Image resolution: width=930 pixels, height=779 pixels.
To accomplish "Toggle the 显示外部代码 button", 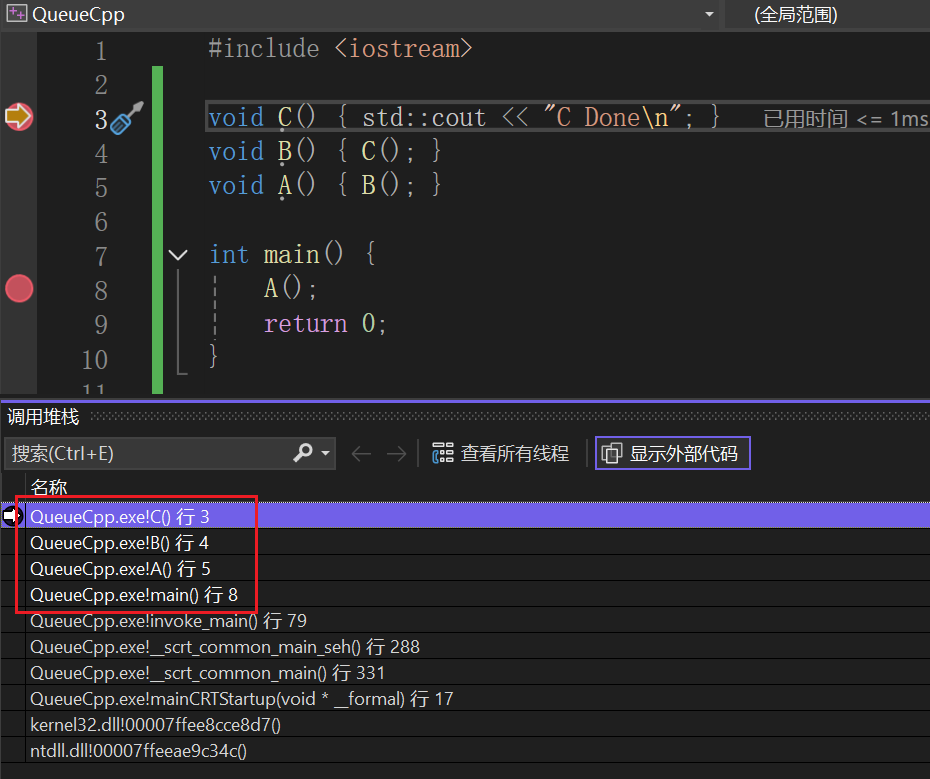I will [673, 454].
